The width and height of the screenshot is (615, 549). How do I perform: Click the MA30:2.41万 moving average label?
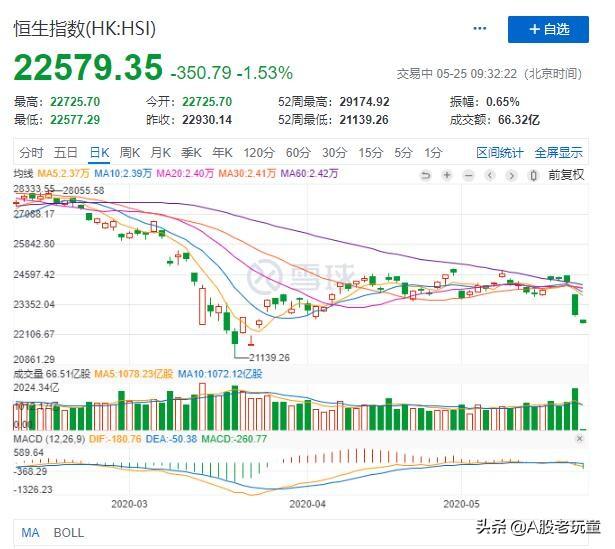click(247, 173)
